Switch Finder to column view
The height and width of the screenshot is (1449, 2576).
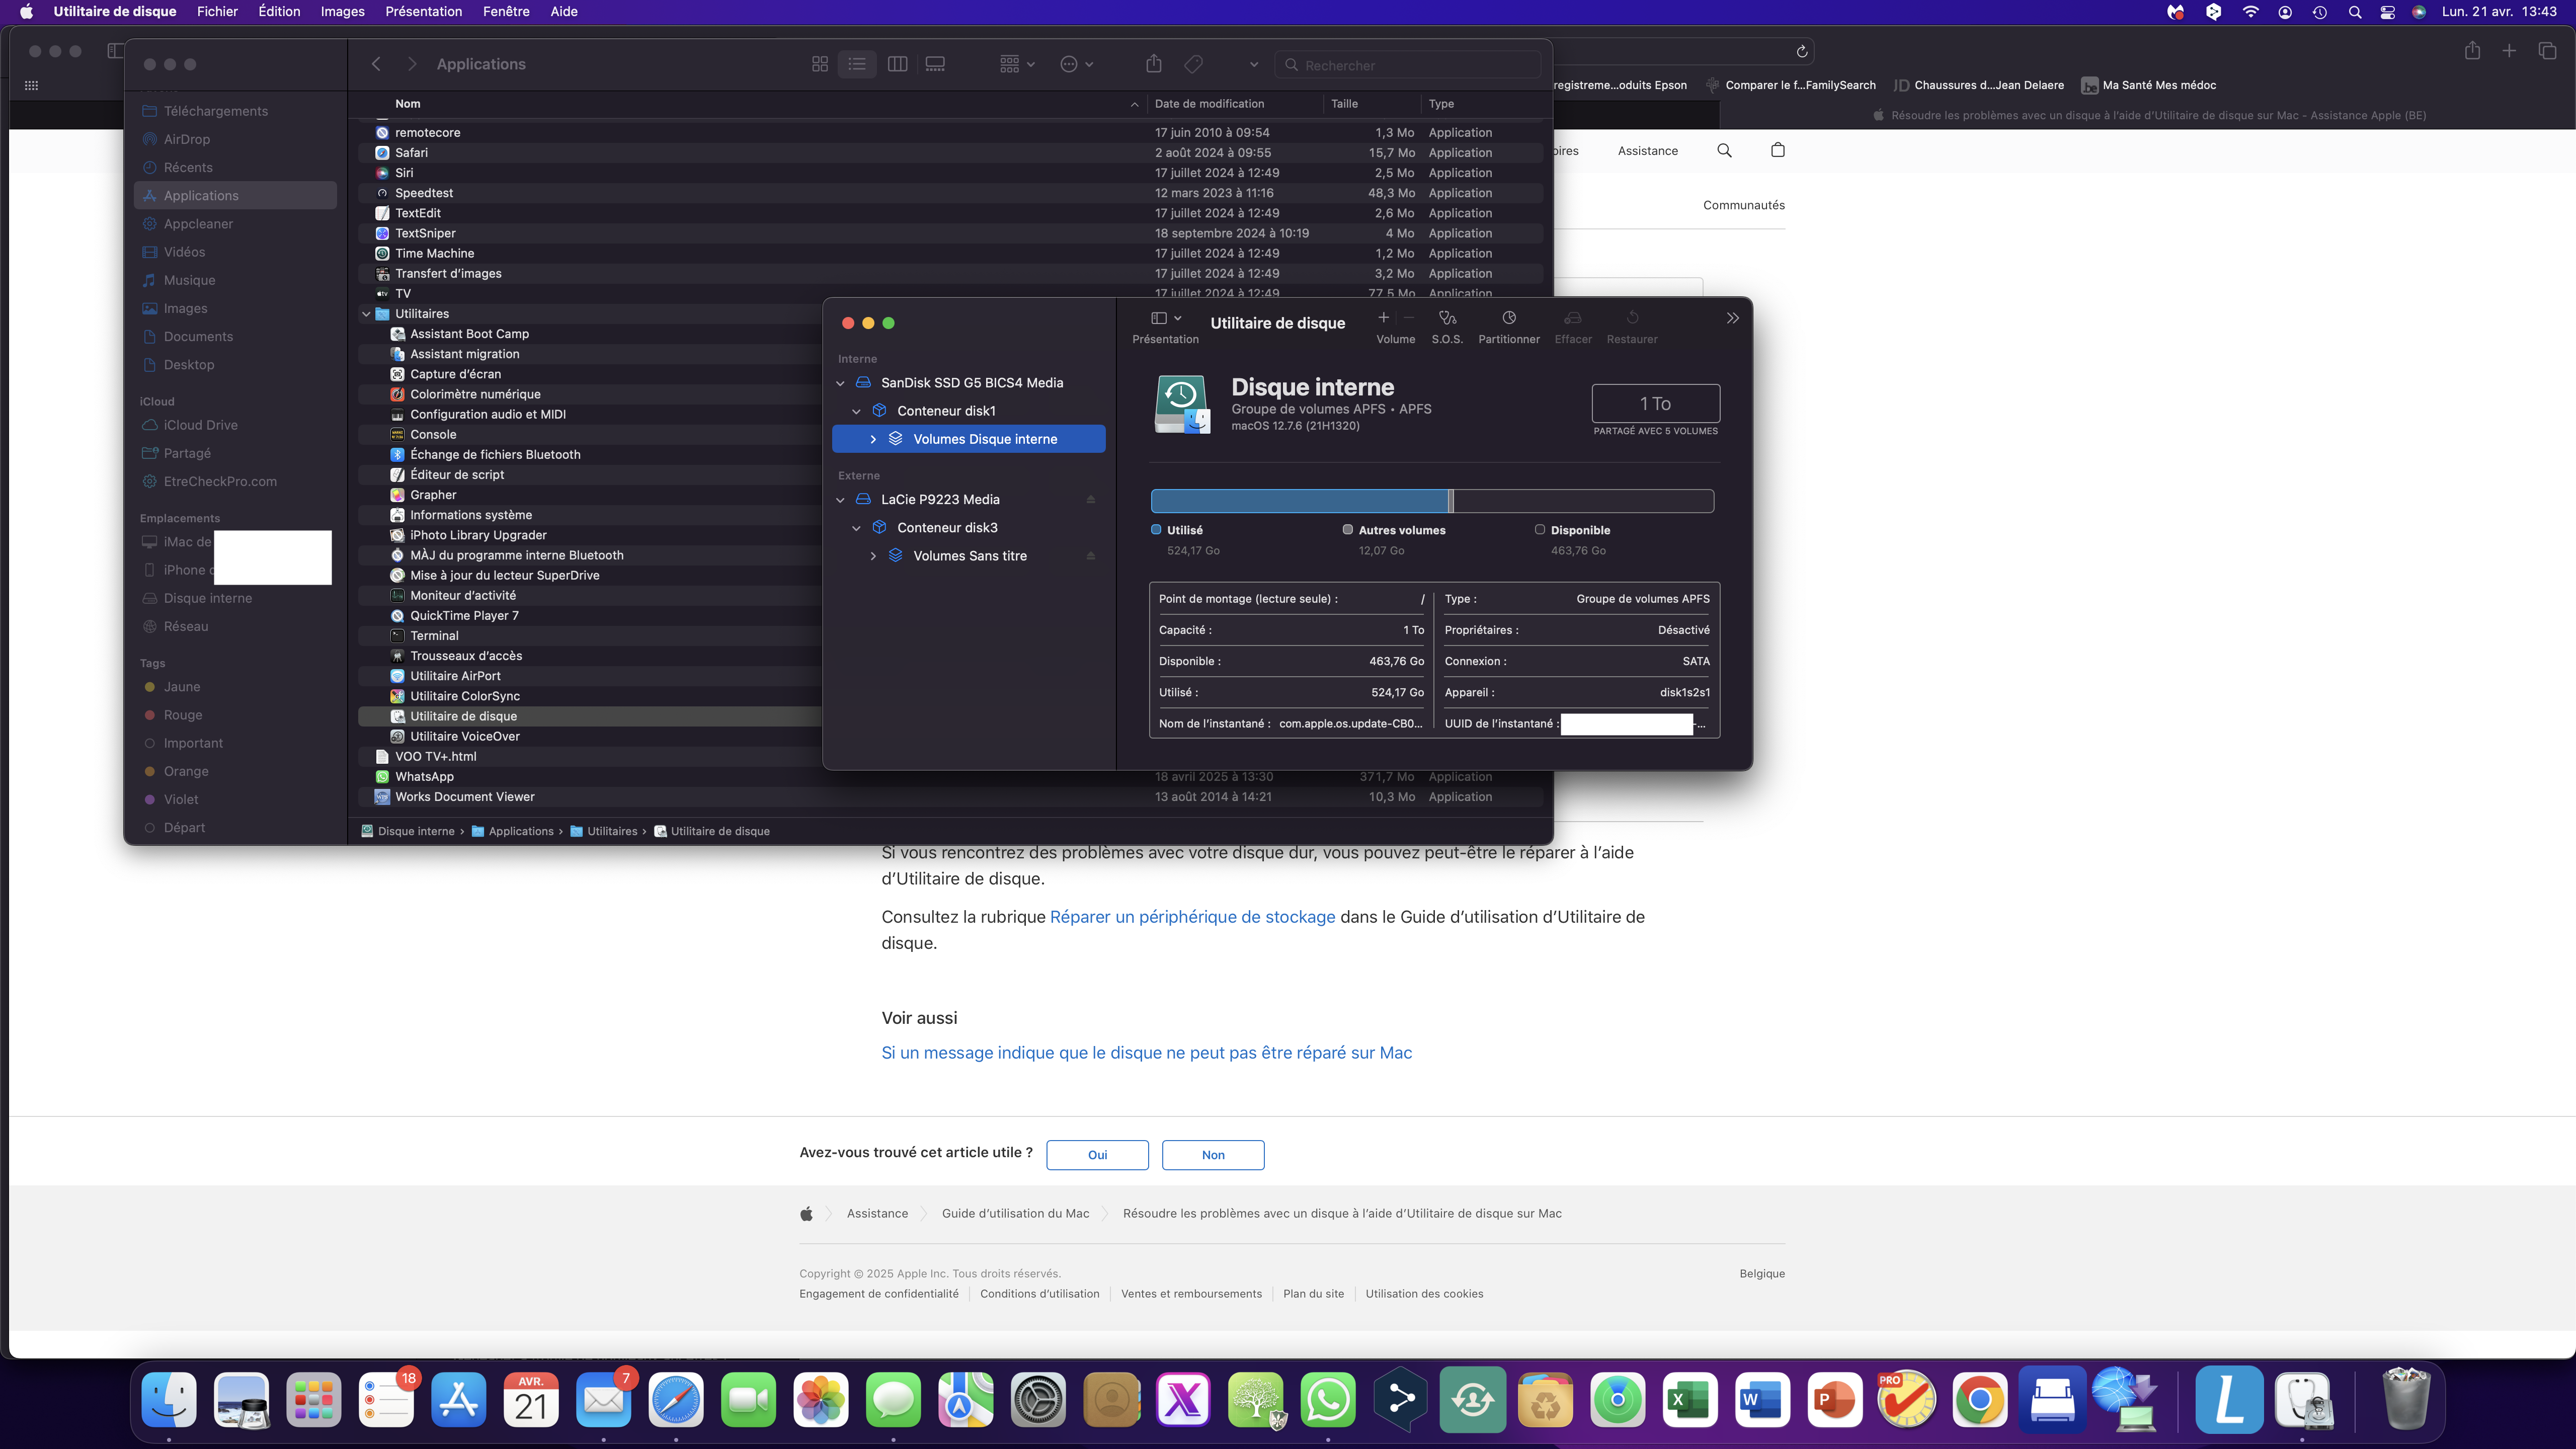coord(897,64)
